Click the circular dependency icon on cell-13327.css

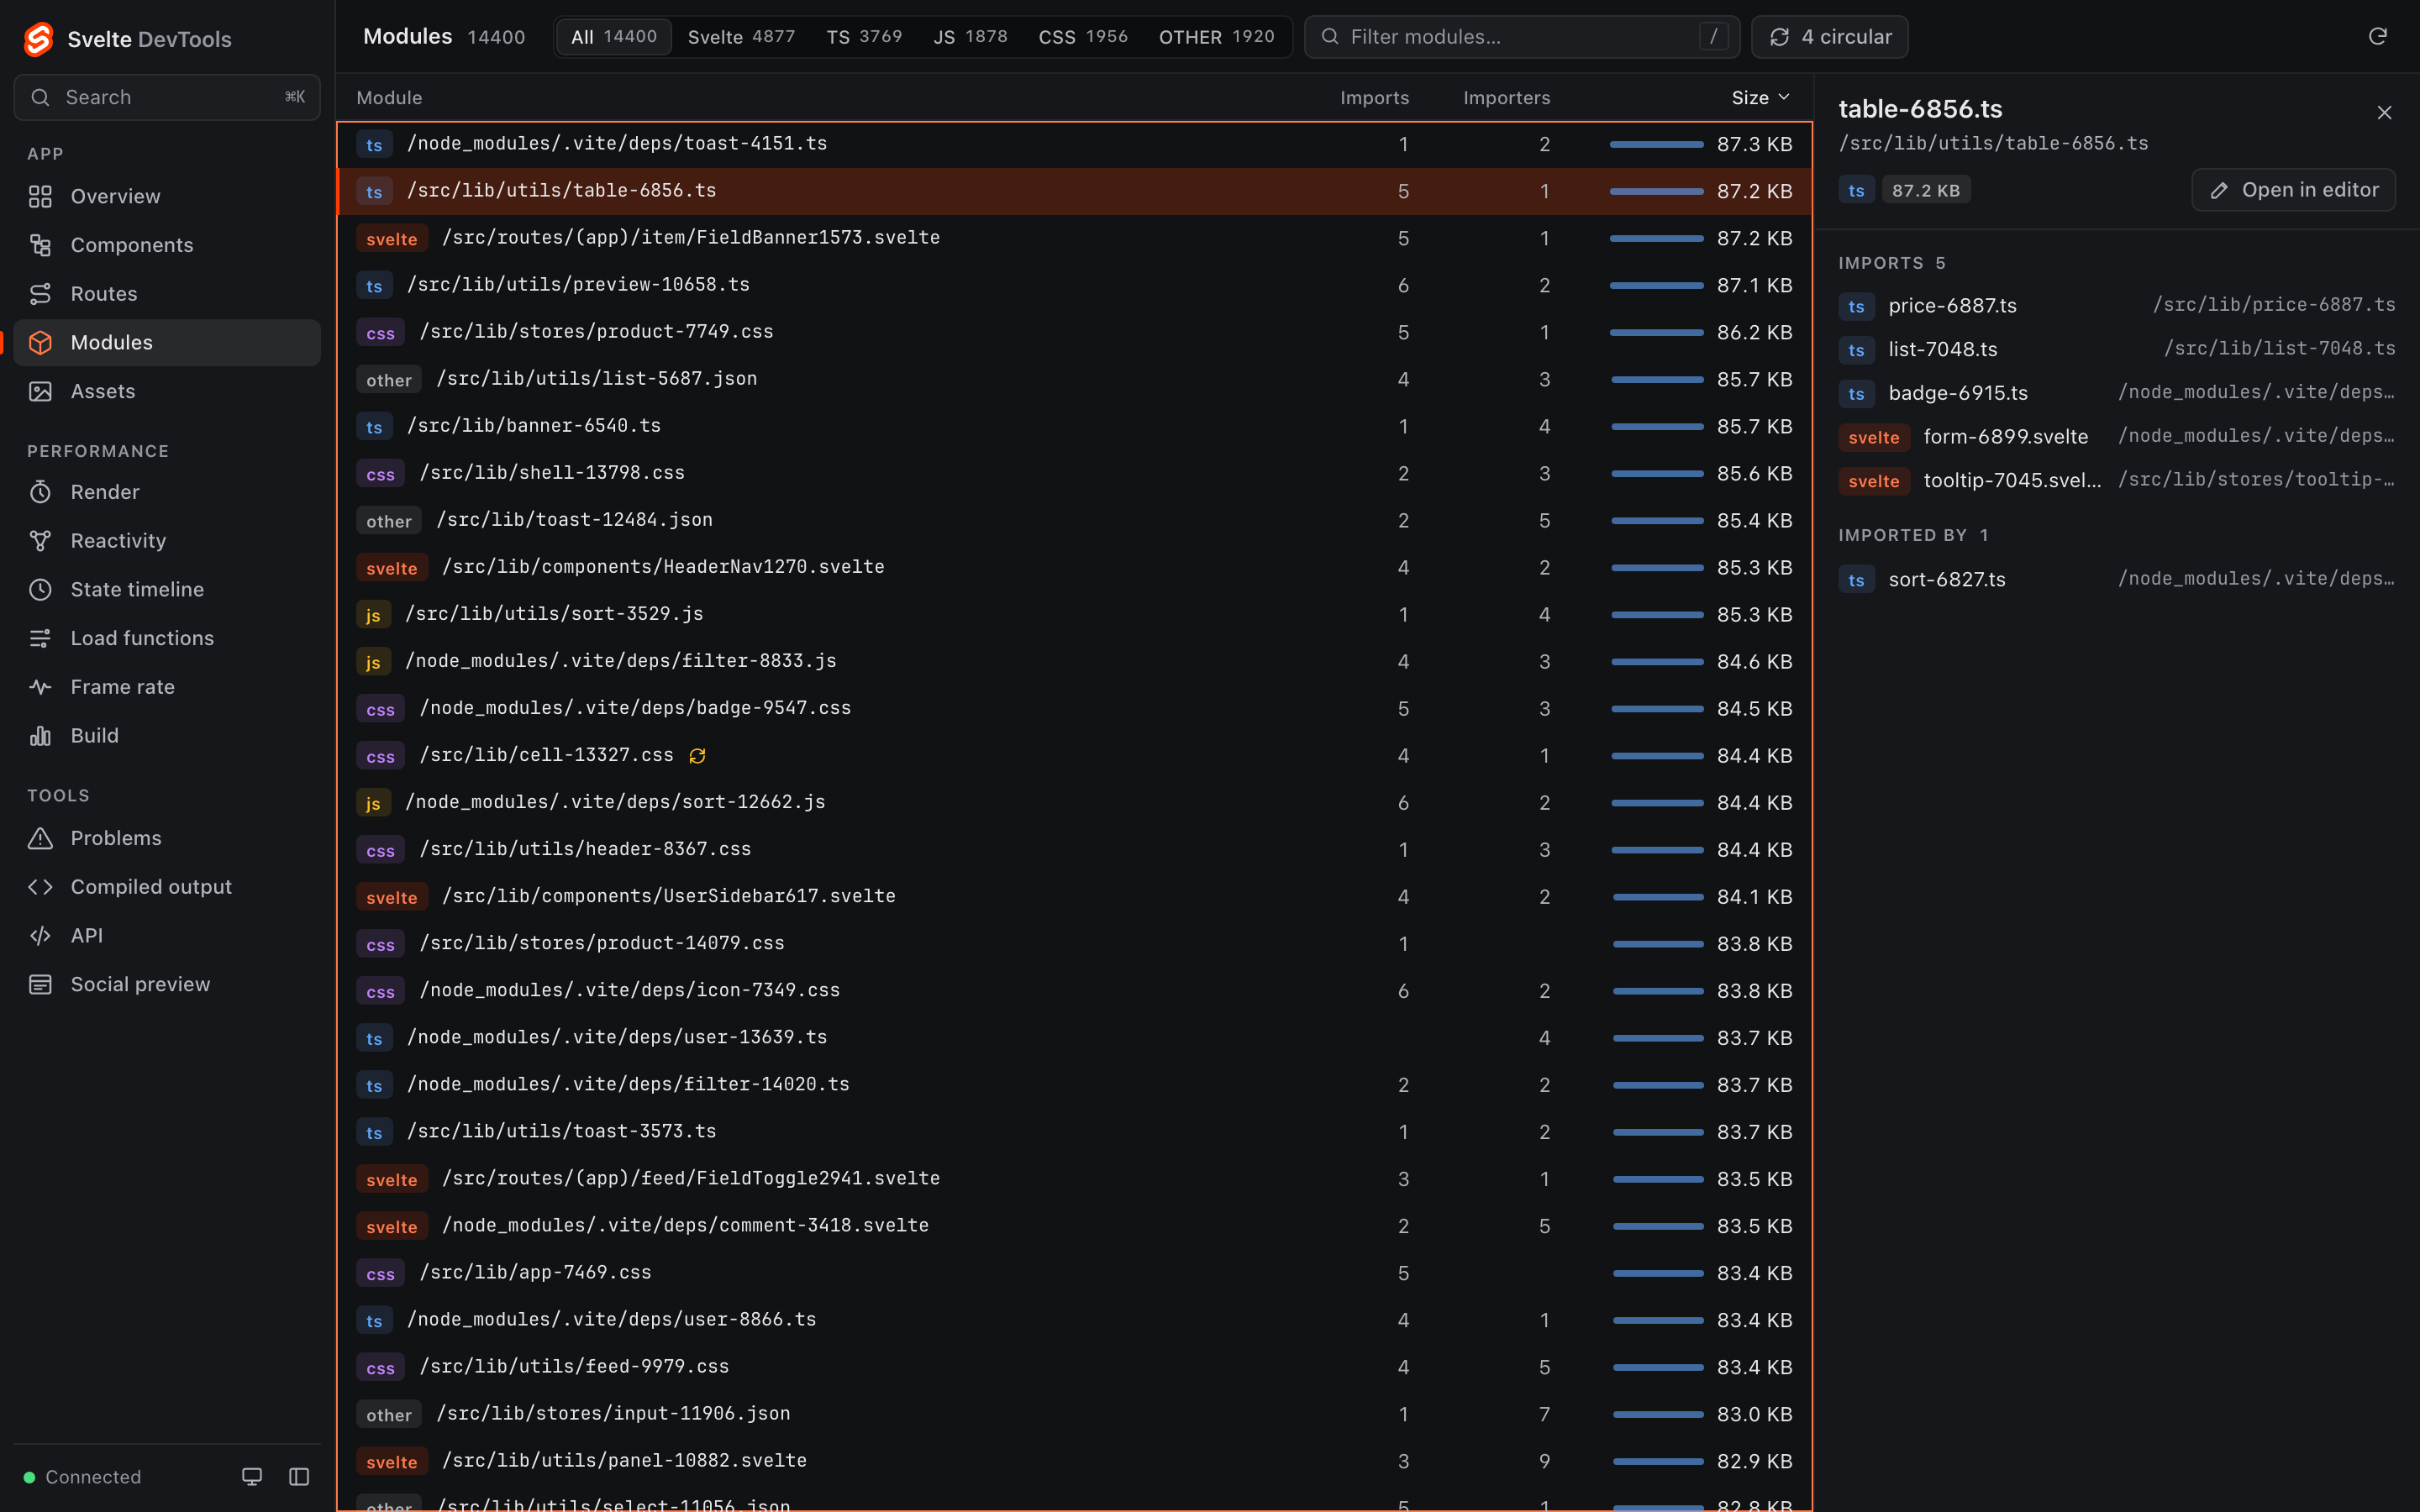(x=697, y=756)
